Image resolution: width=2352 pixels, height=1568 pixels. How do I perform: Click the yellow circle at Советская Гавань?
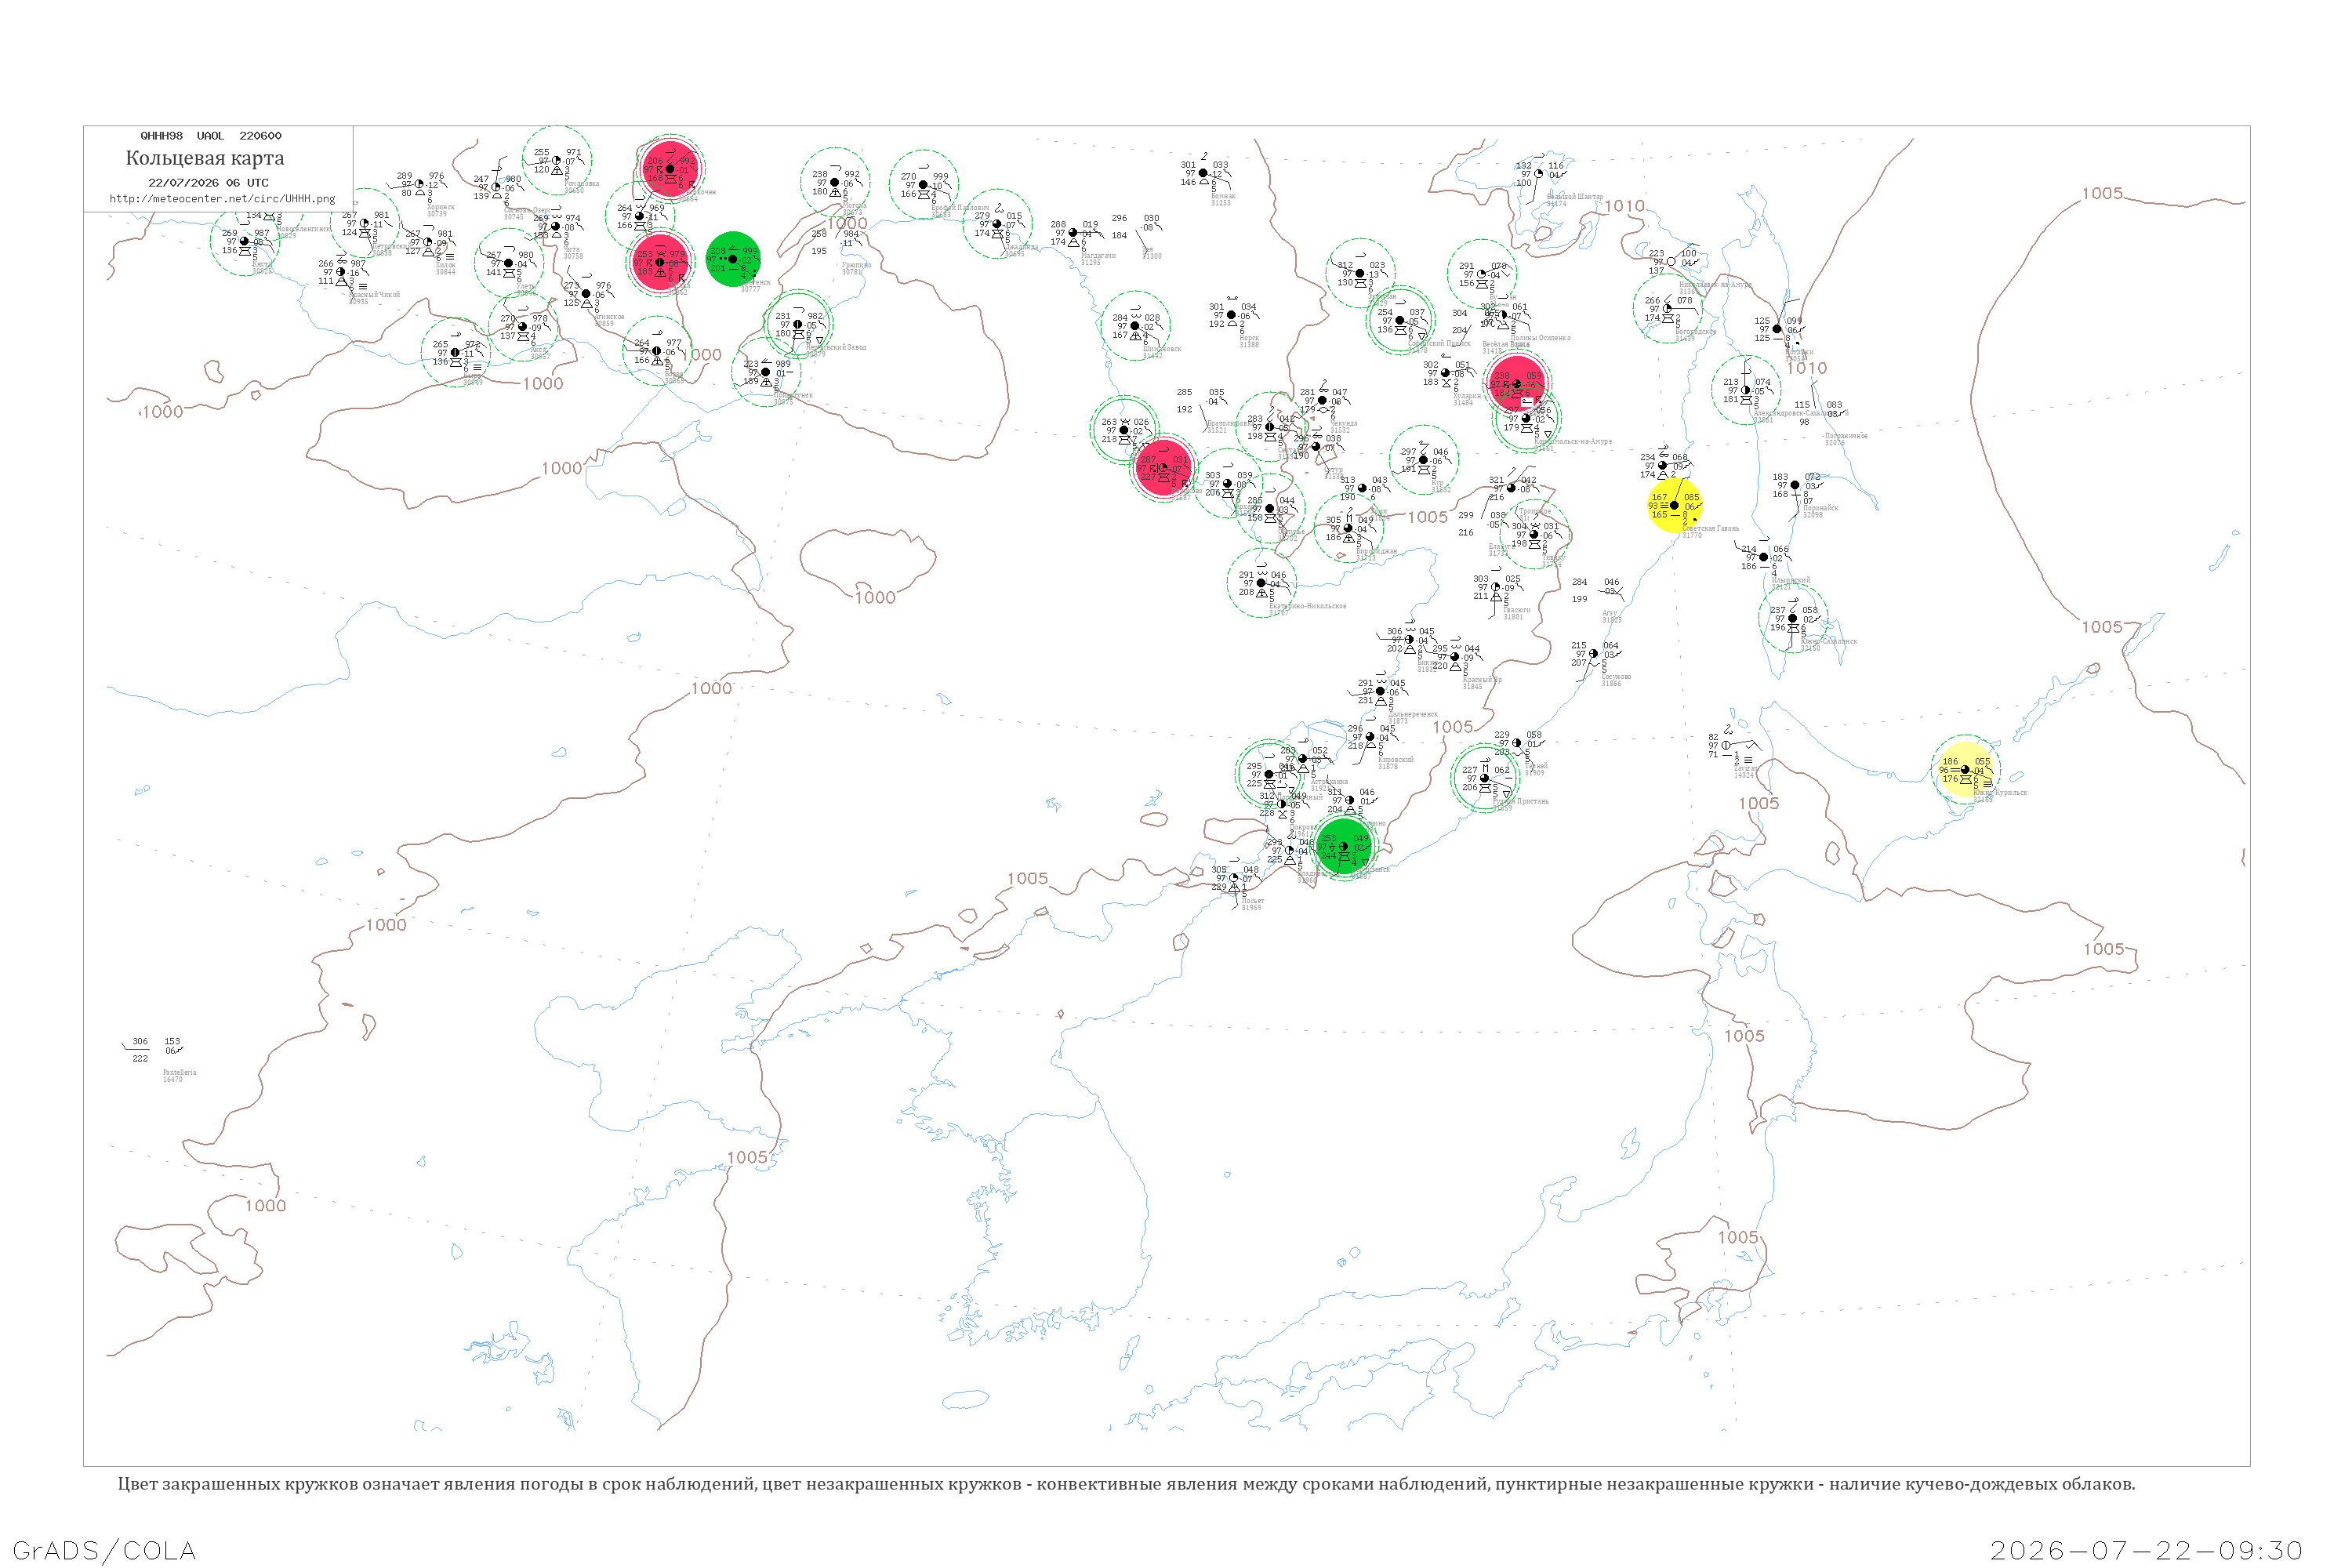tap(1674, 506)
